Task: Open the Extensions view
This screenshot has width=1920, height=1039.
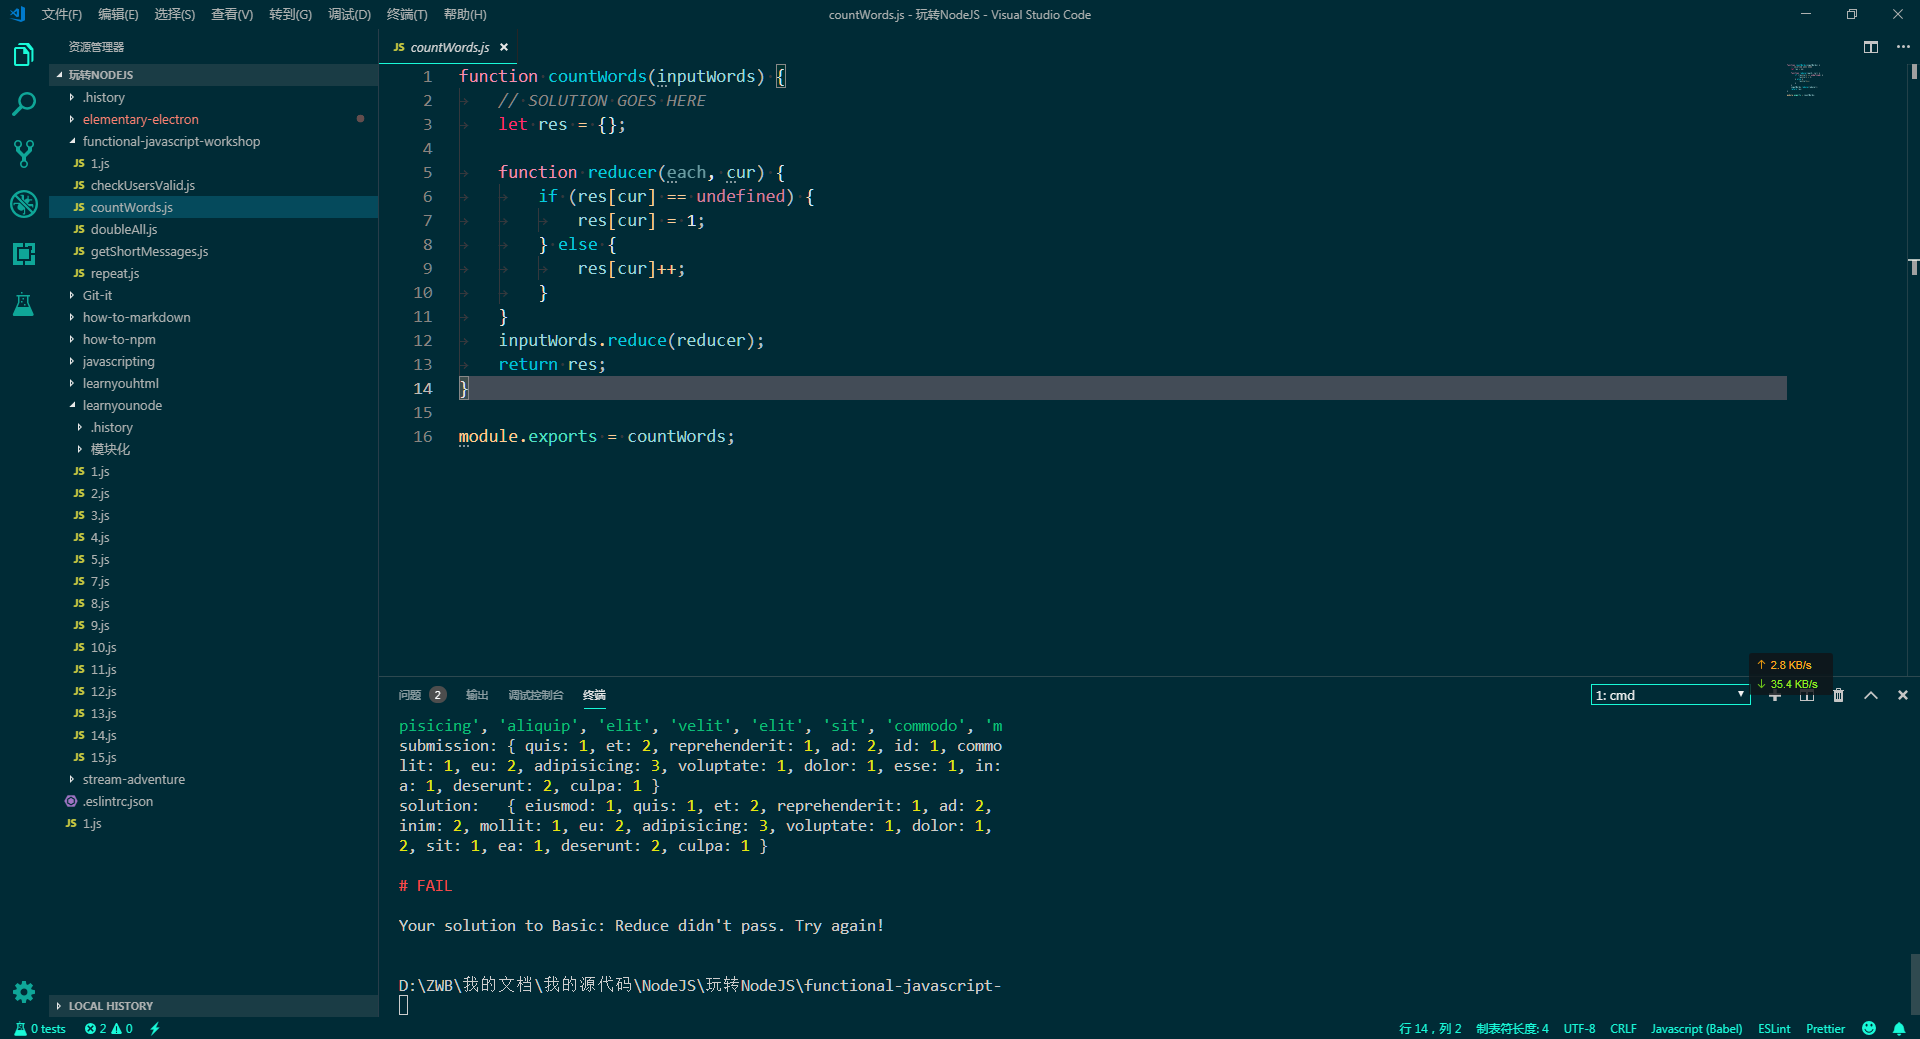Action: pyautogui.click(x=24, y=254)
